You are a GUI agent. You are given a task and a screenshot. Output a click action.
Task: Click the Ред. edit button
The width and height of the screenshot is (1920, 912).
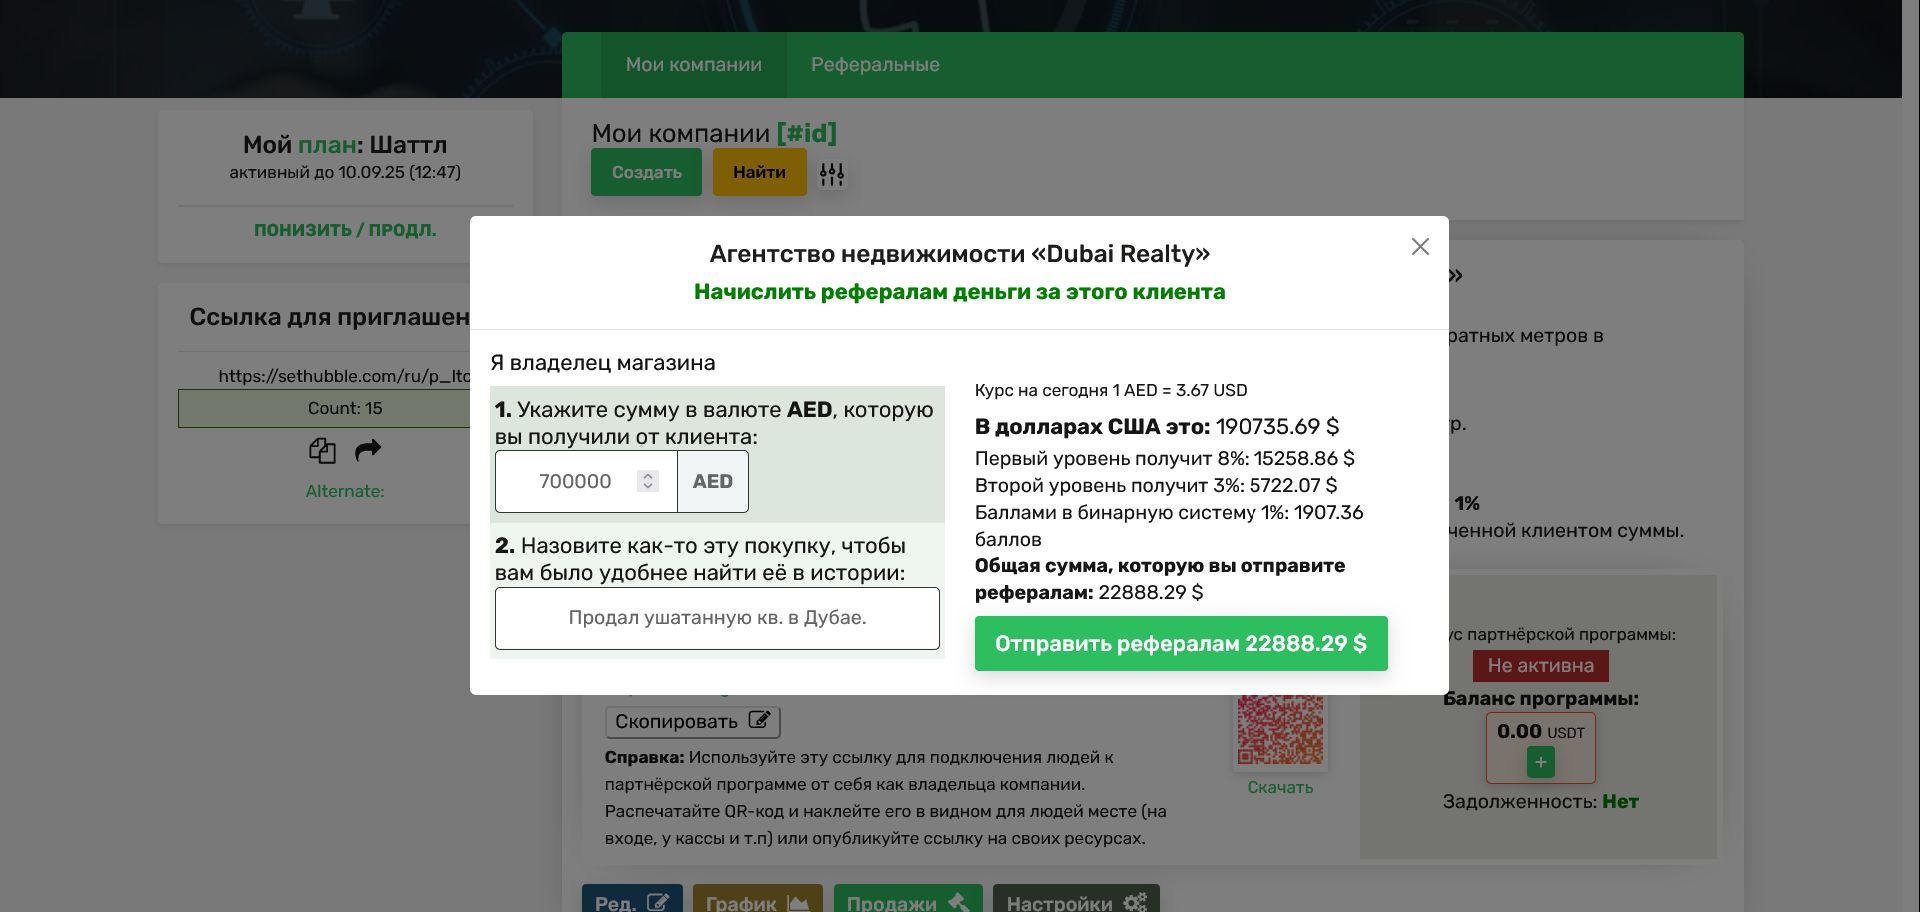tap(632, 900)
